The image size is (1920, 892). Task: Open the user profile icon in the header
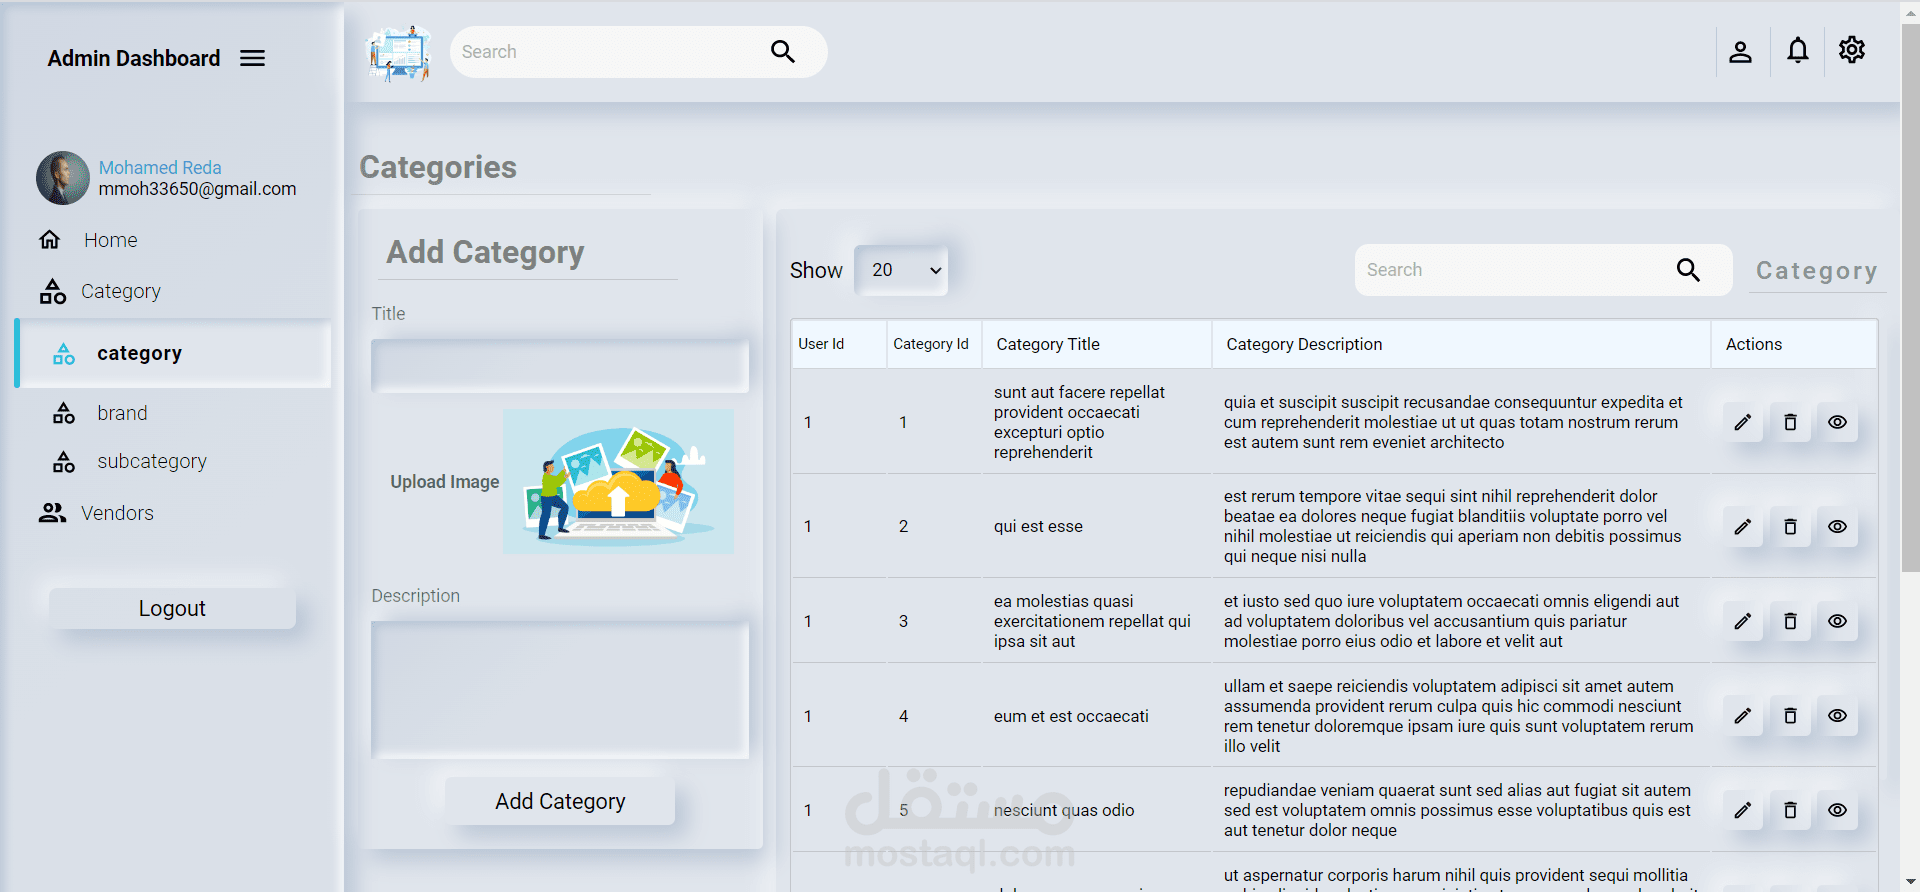coord(1741,52)
